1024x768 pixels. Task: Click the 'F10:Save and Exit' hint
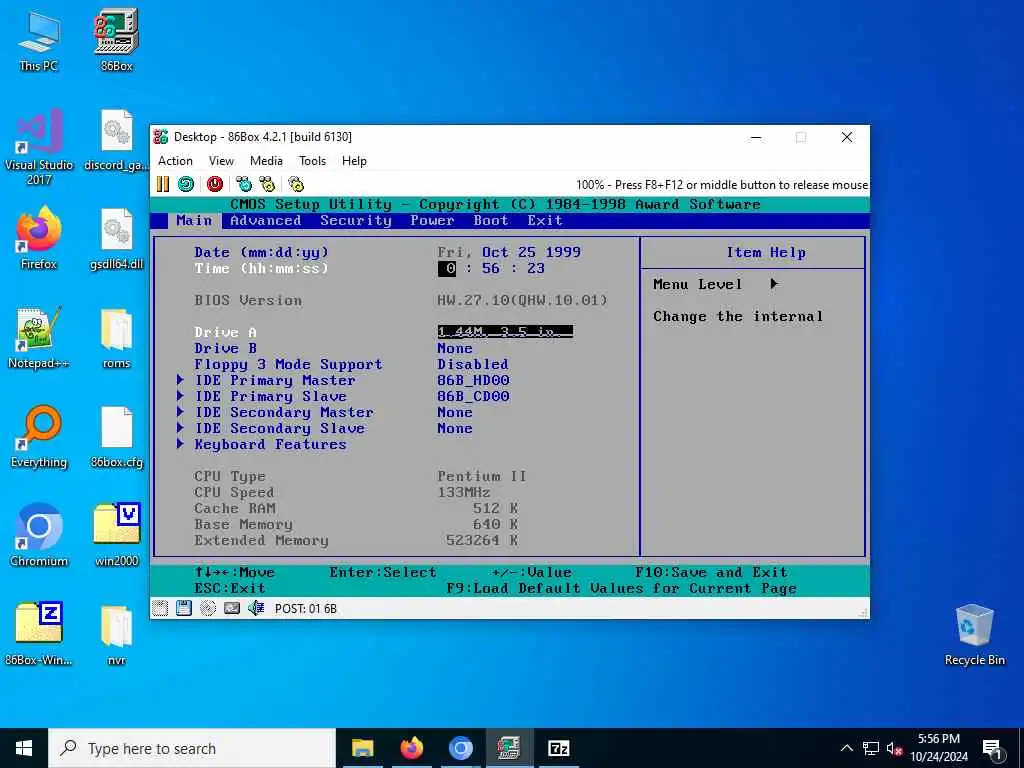(711, 572)
